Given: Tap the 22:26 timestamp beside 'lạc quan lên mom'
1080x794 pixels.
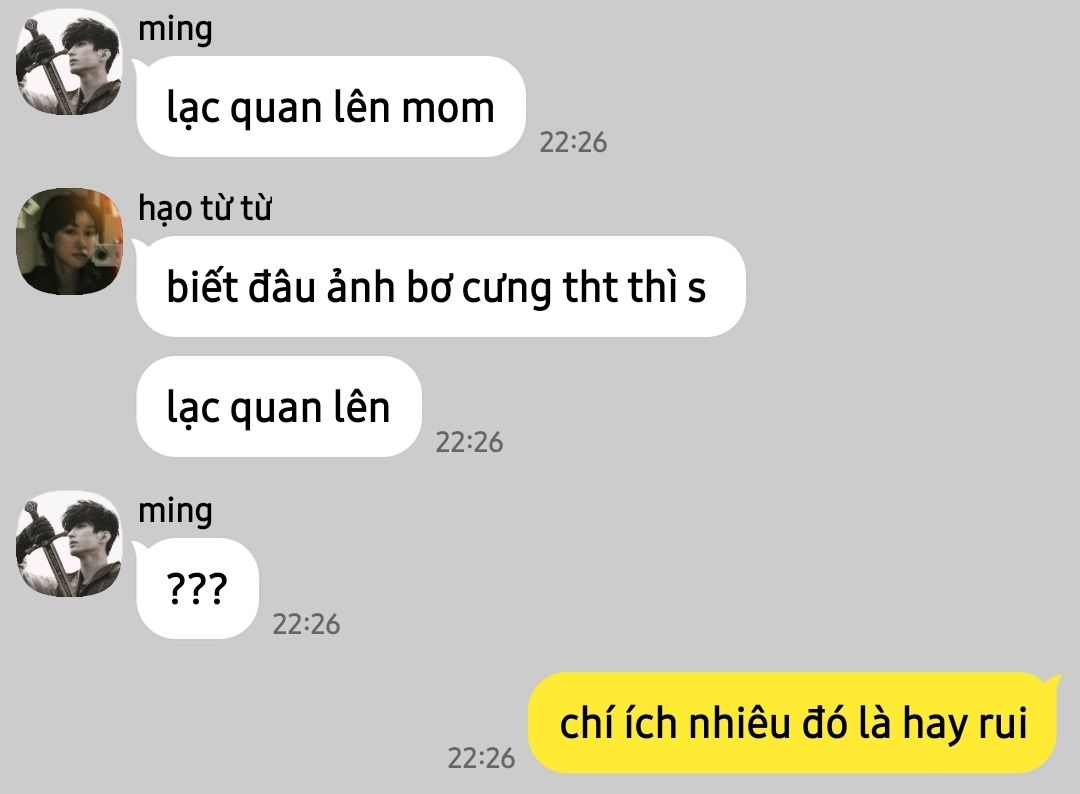Looking at the screenshot, I should pyautogui.click(x=573, y=142).
